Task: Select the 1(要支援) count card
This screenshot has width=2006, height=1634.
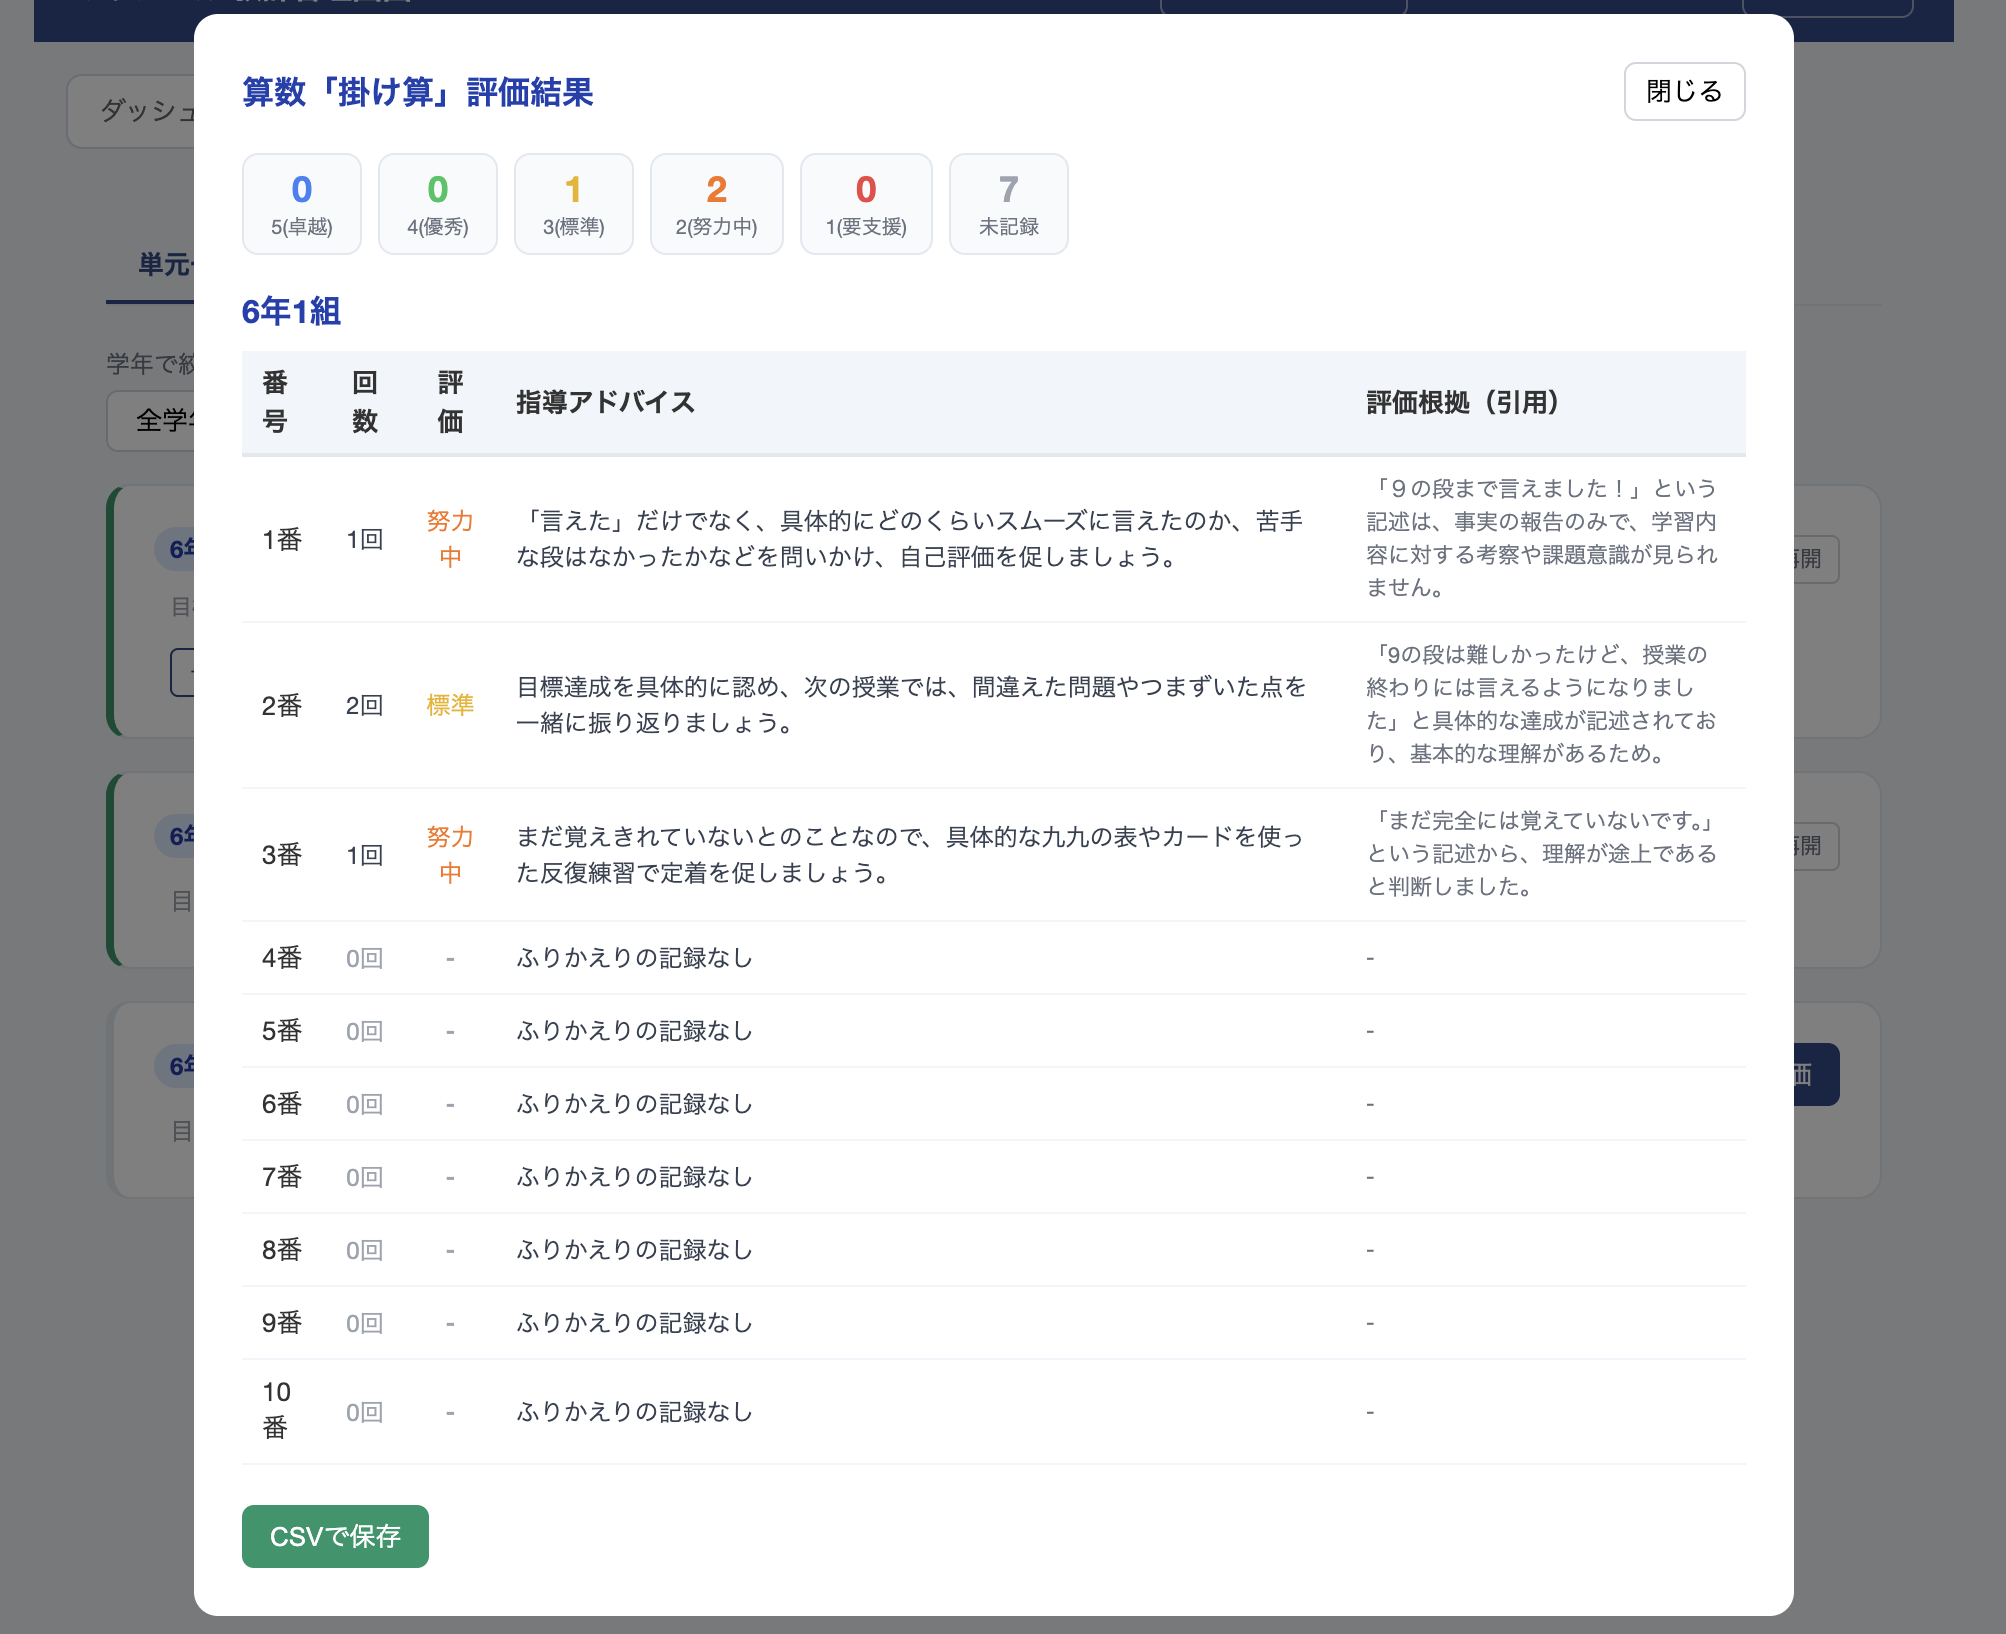Action: click(865, 204)
